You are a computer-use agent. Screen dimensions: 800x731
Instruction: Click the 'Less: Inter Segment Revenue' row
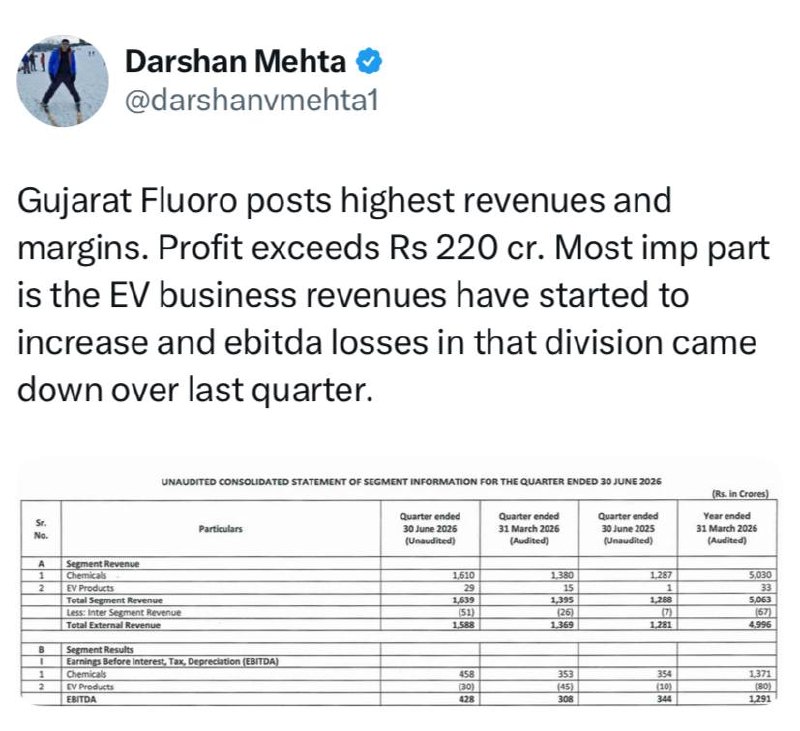399,612
